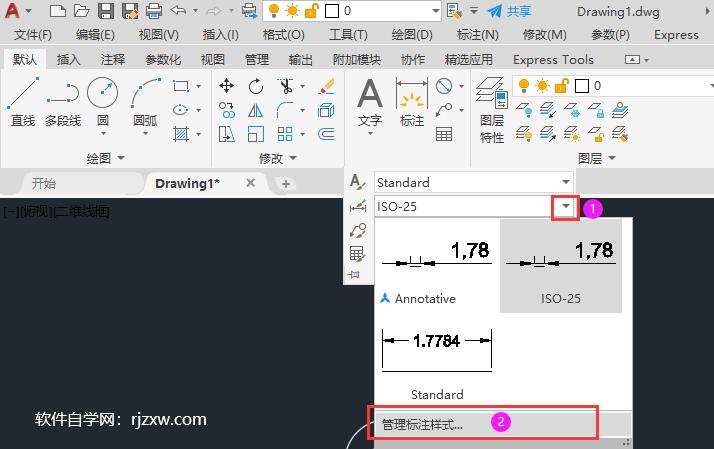Open the 标注(N) menu
Viewport: 714px width, 449px height.
(x=478, y=35)
